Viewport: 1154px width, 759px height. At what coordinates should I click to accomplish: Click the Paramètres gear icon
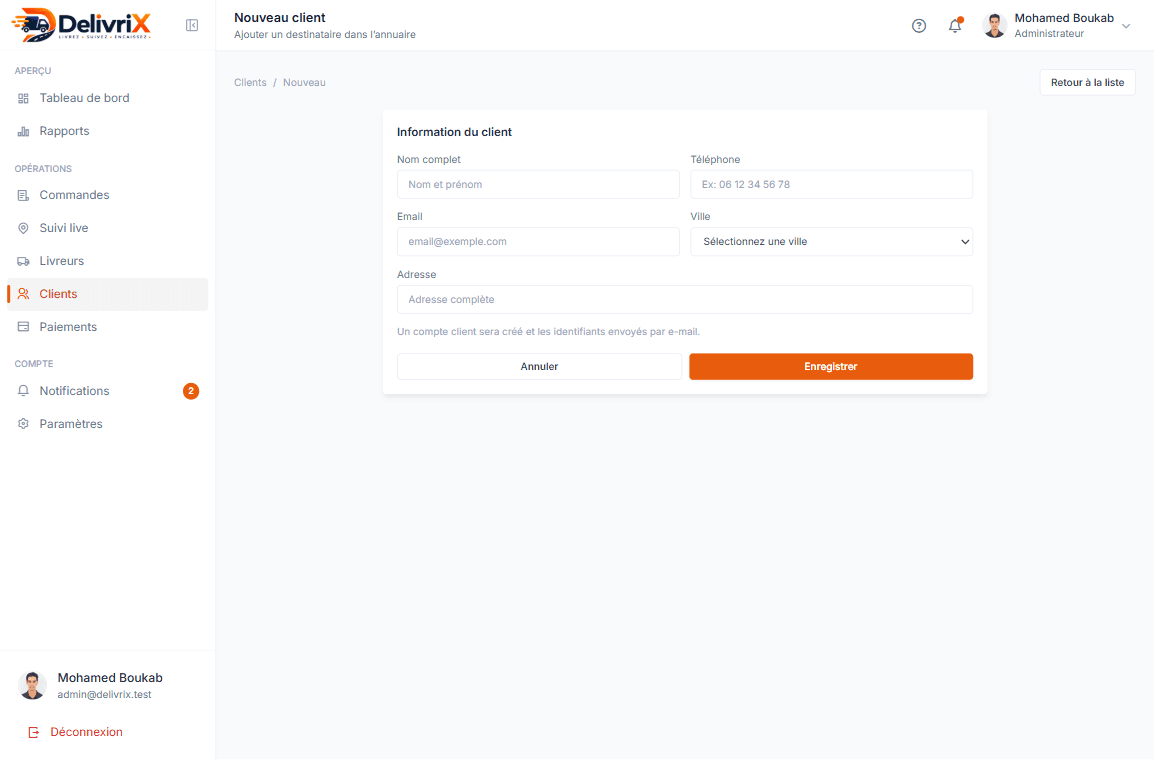(x=24, y=424)
